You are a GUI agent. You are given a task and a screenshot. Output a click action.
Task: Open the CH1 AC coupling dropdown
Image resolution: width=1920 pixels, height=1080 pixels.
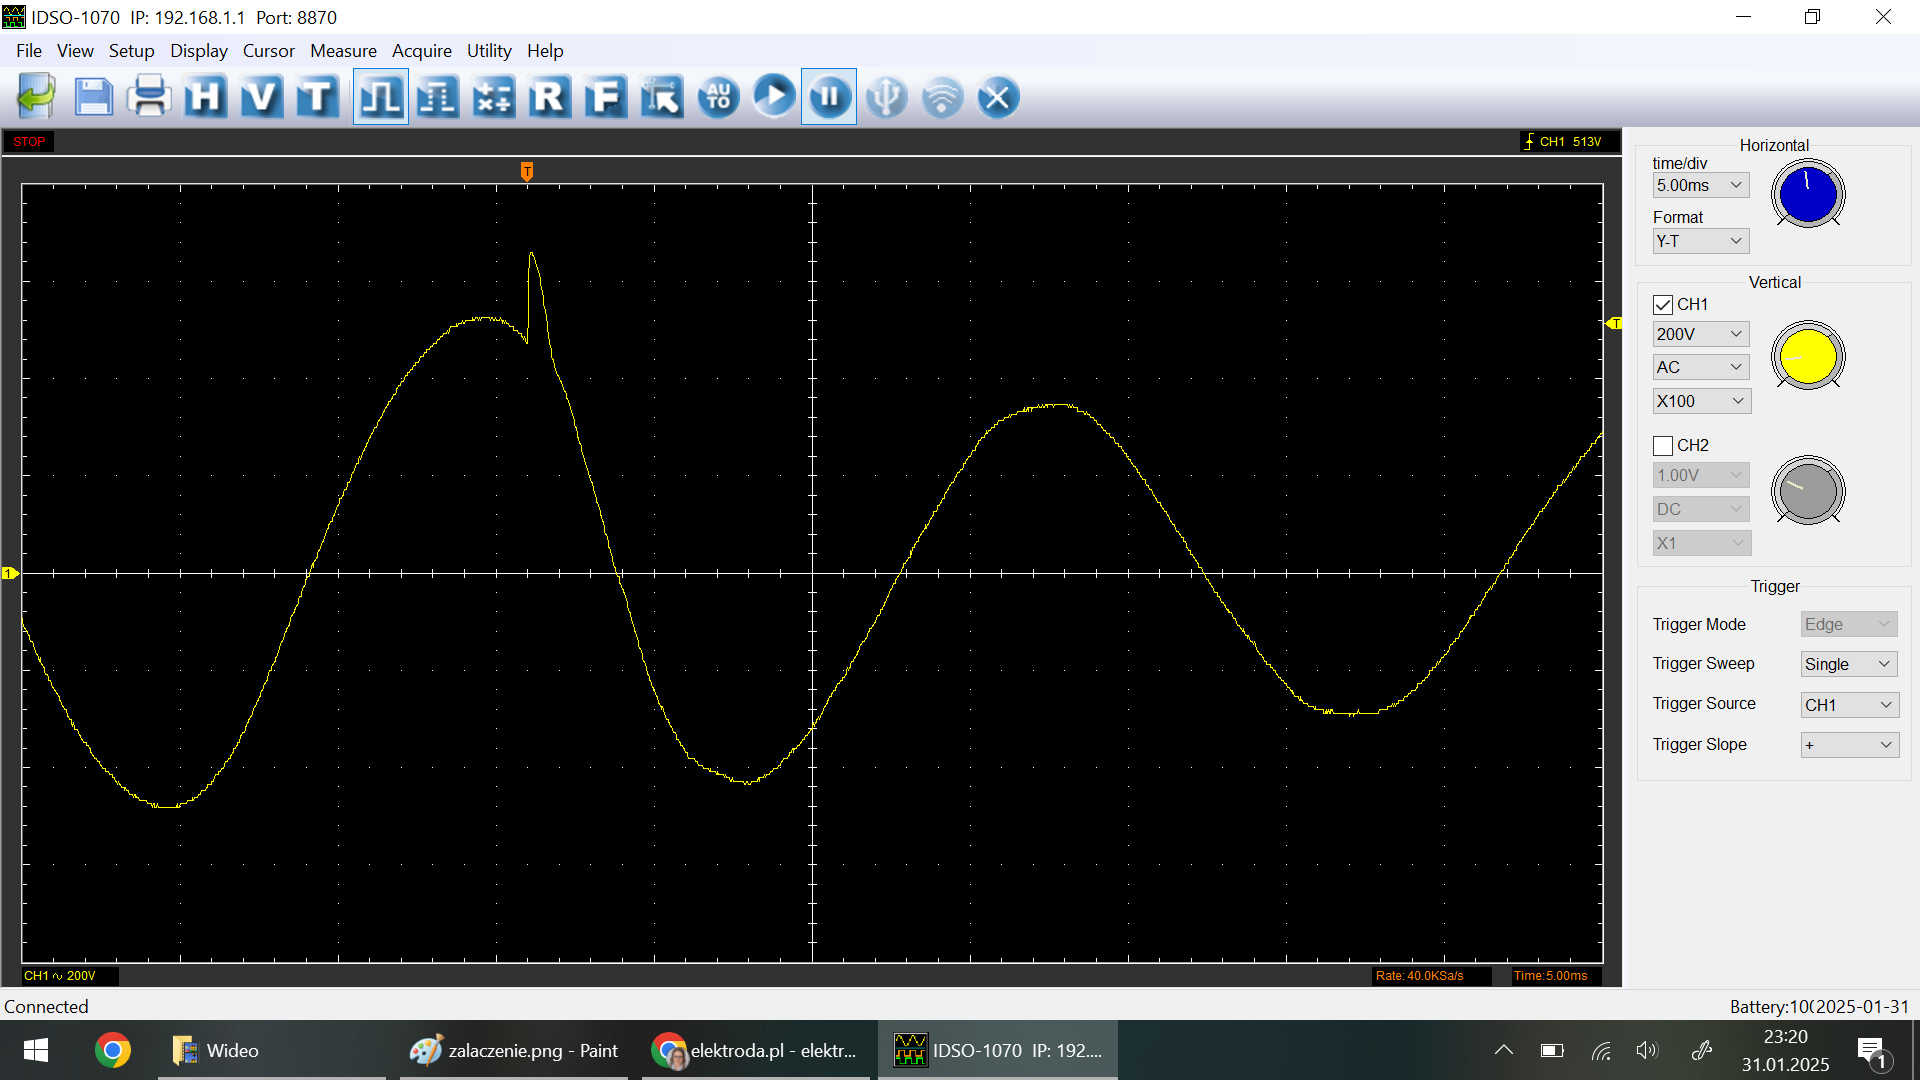click(1700, 367)
